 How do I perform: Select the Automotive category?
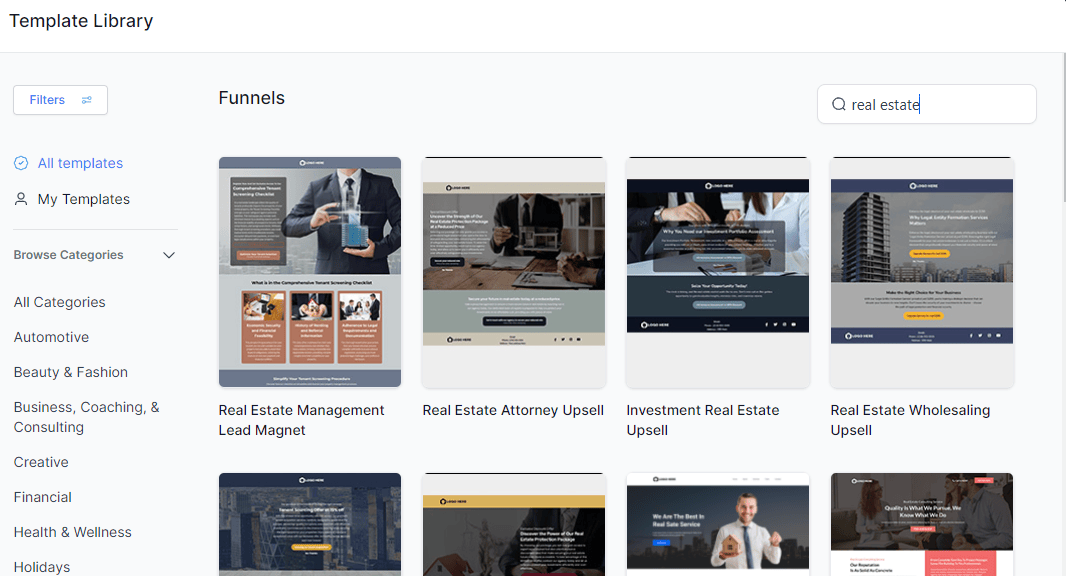coord(52,337)
